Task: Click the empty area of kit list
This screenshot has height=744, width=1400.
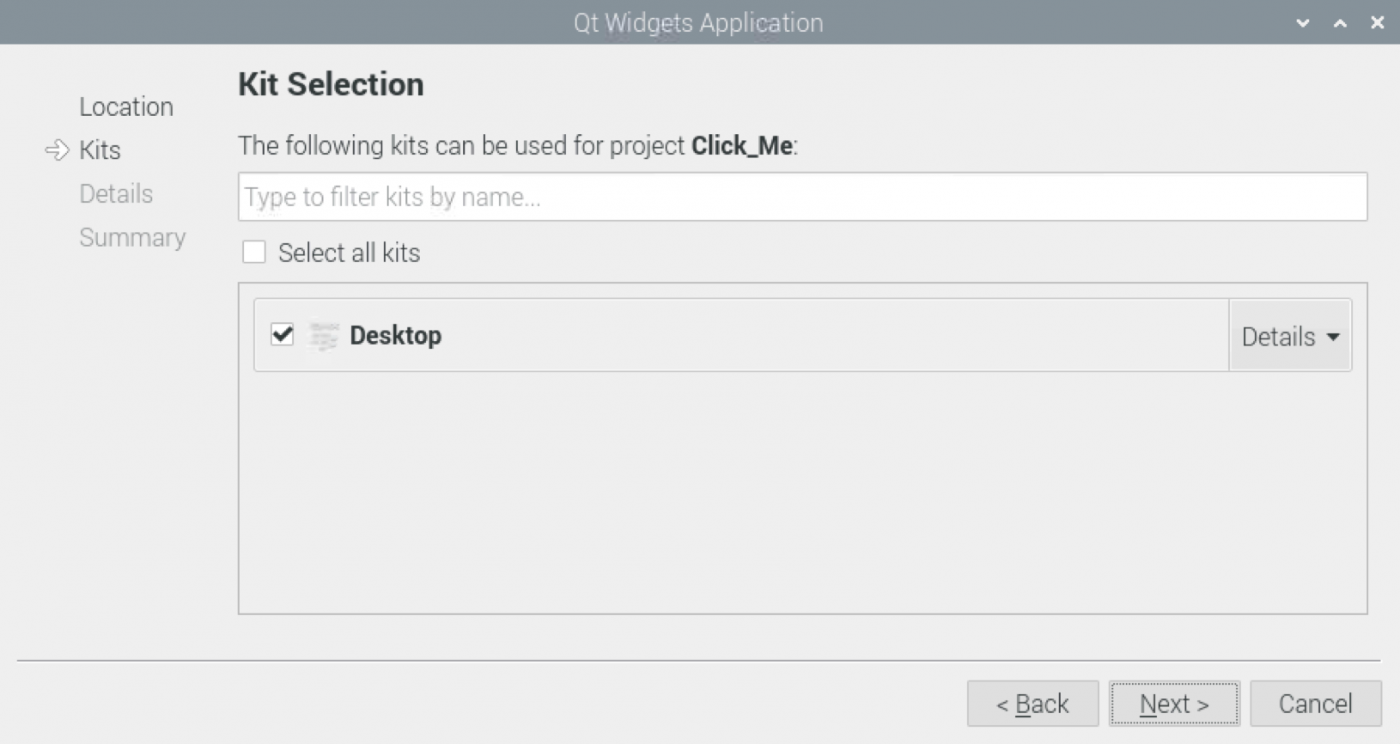Action: point(802,490)
